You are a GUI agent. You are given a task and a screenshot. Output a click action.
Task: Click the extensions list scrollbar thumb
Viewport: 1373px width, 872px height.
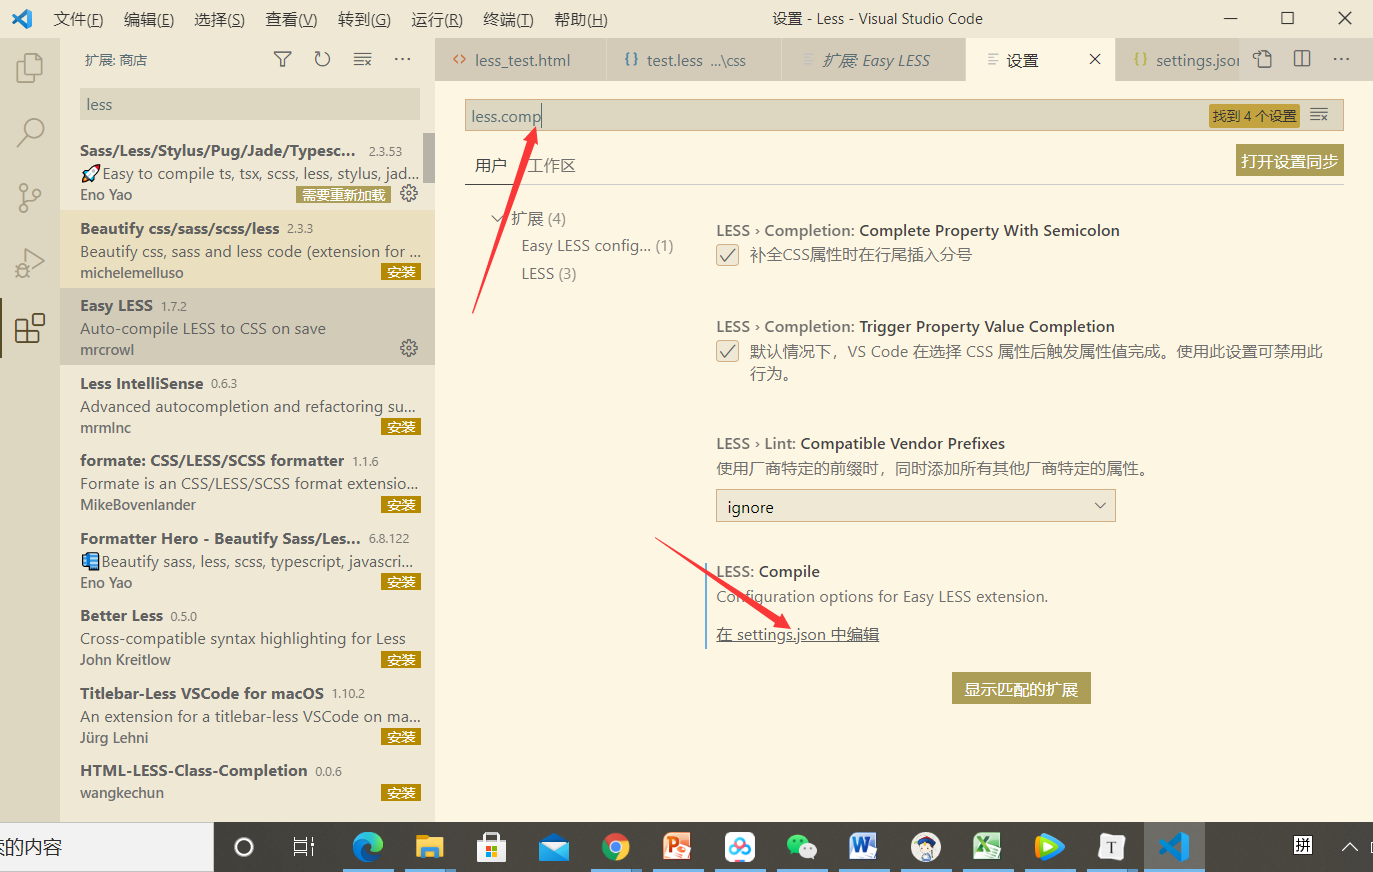429,158
